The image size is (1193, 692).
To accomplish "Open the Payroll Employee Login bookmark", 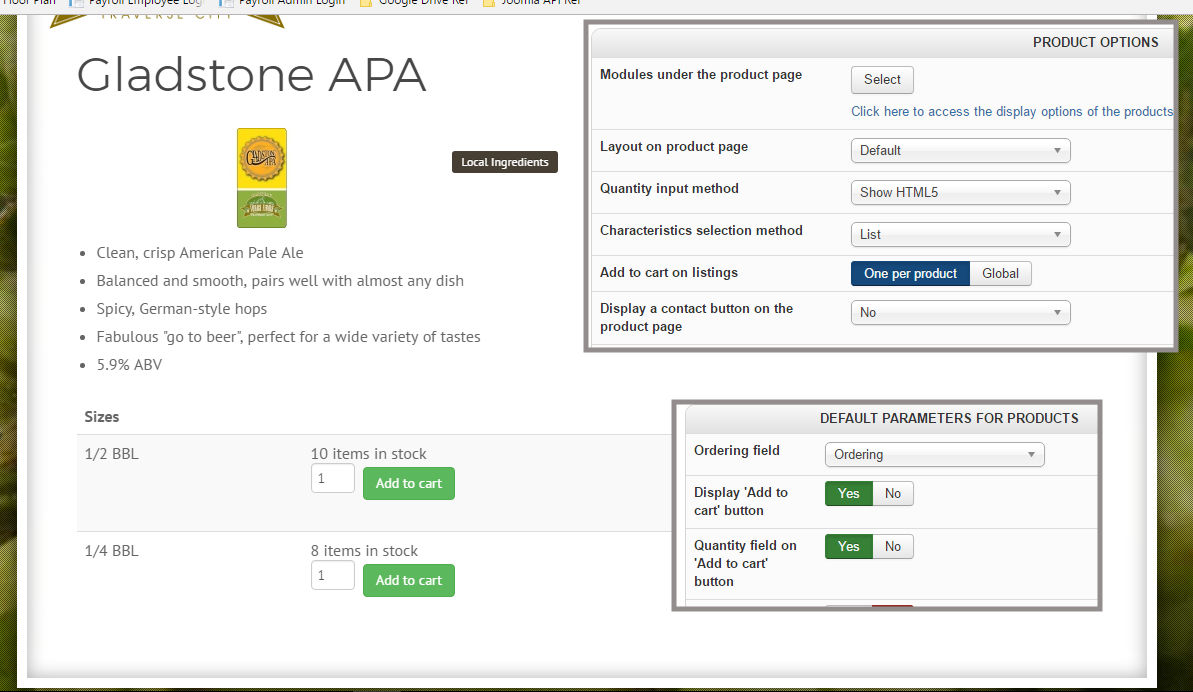I will click(x=135, y=3).
